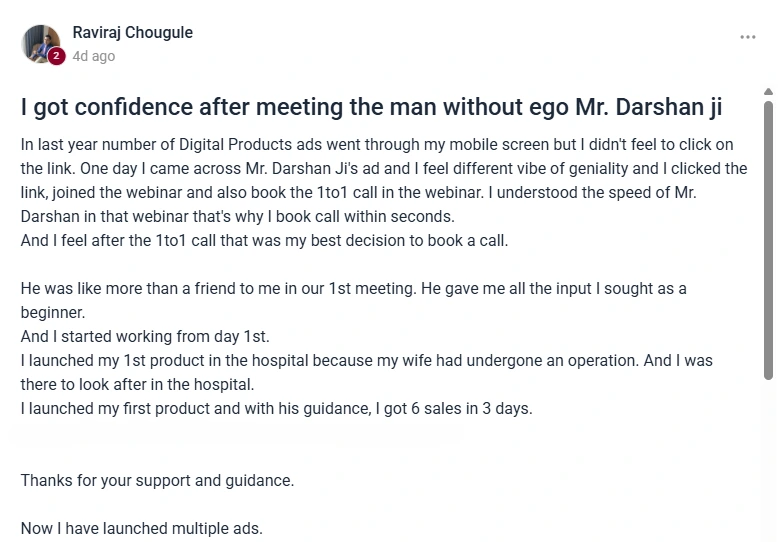
Task: Click the line mentioning 6 sales in 3 days
Action: point(276,408)
